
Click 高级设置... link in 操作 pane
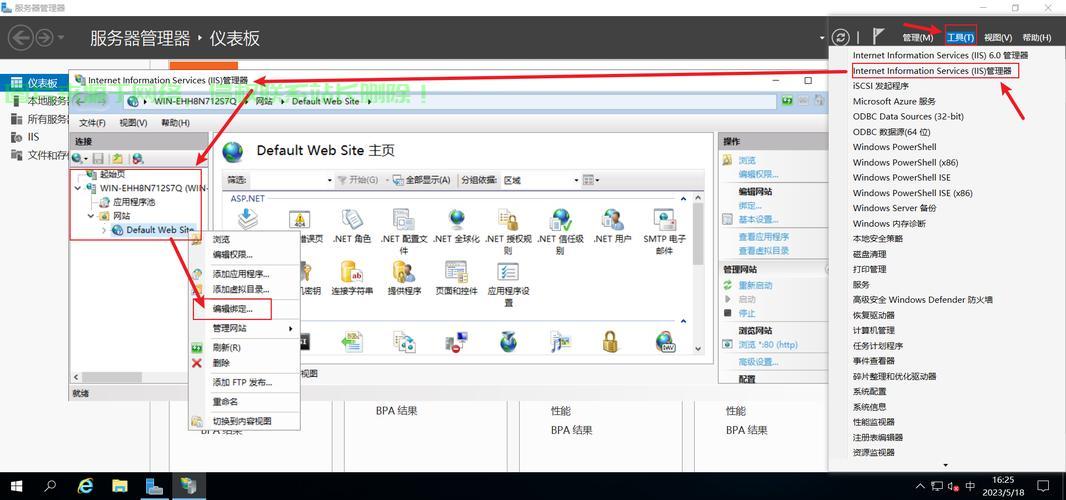tap(758, 362)
